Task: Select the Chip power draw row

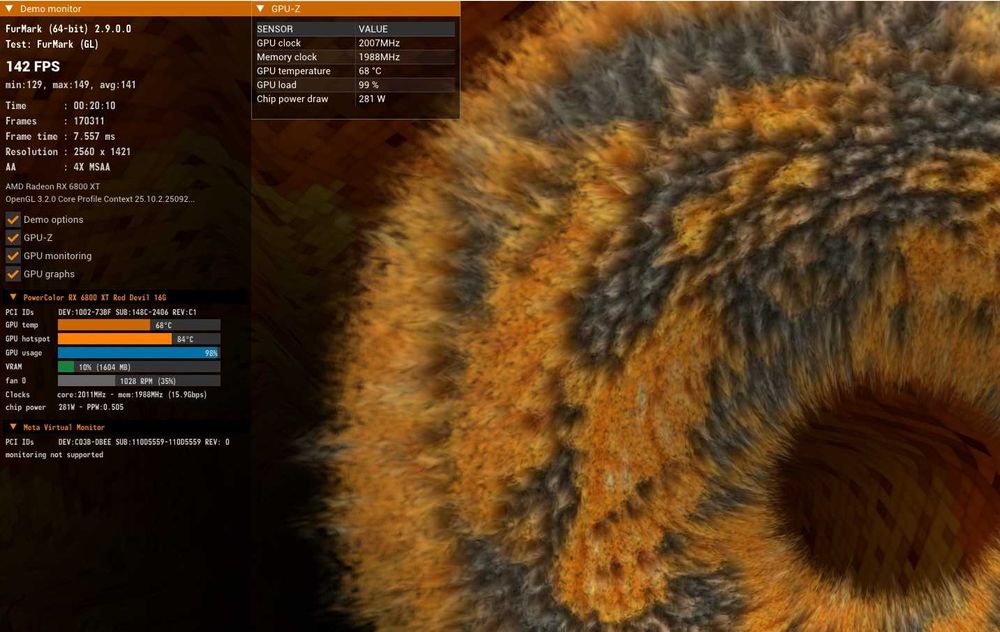Action: pos(355,99)
